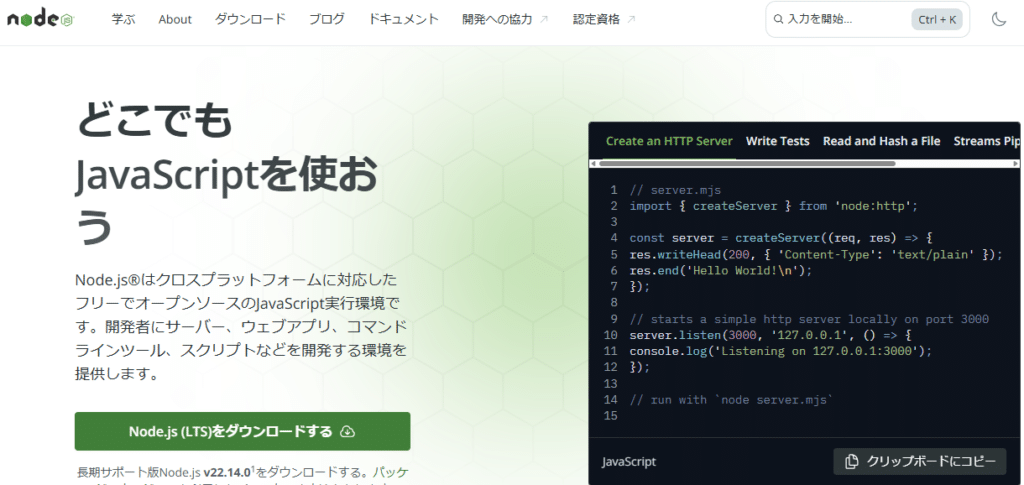Click the パッケ link after version text
The image size is (1024, 485).
(391, 472)
